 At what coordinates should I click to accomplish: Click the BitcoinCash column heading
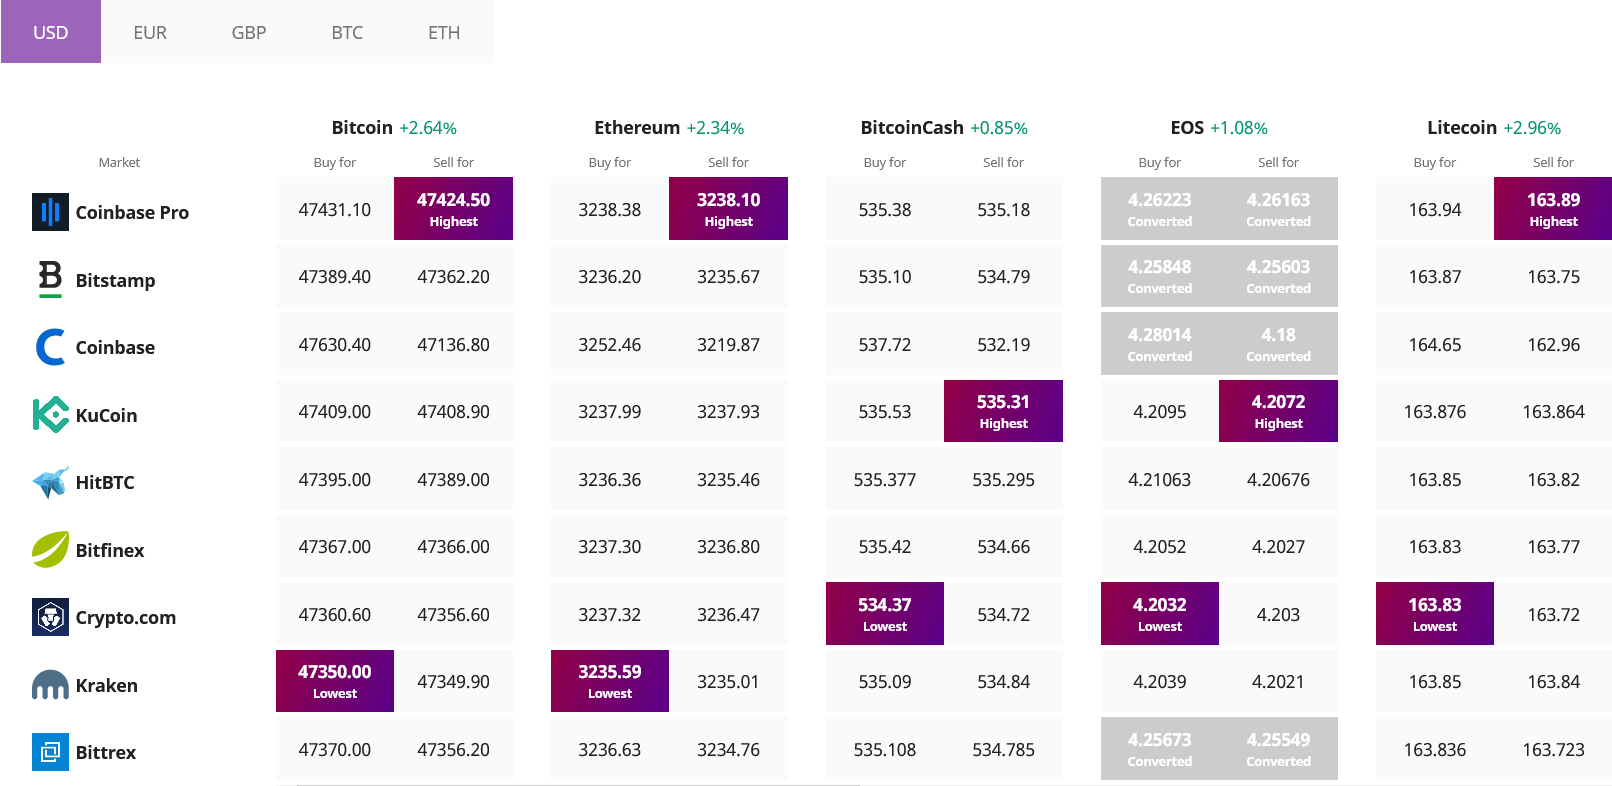912,127
